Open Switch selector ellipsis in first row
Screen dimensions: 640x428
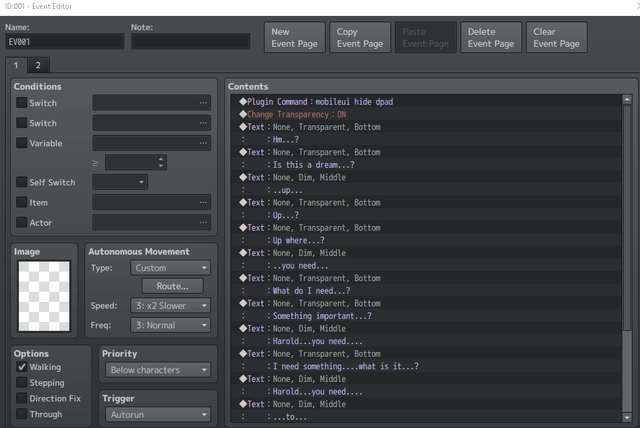pyautogui.click(x=203, y=103)
